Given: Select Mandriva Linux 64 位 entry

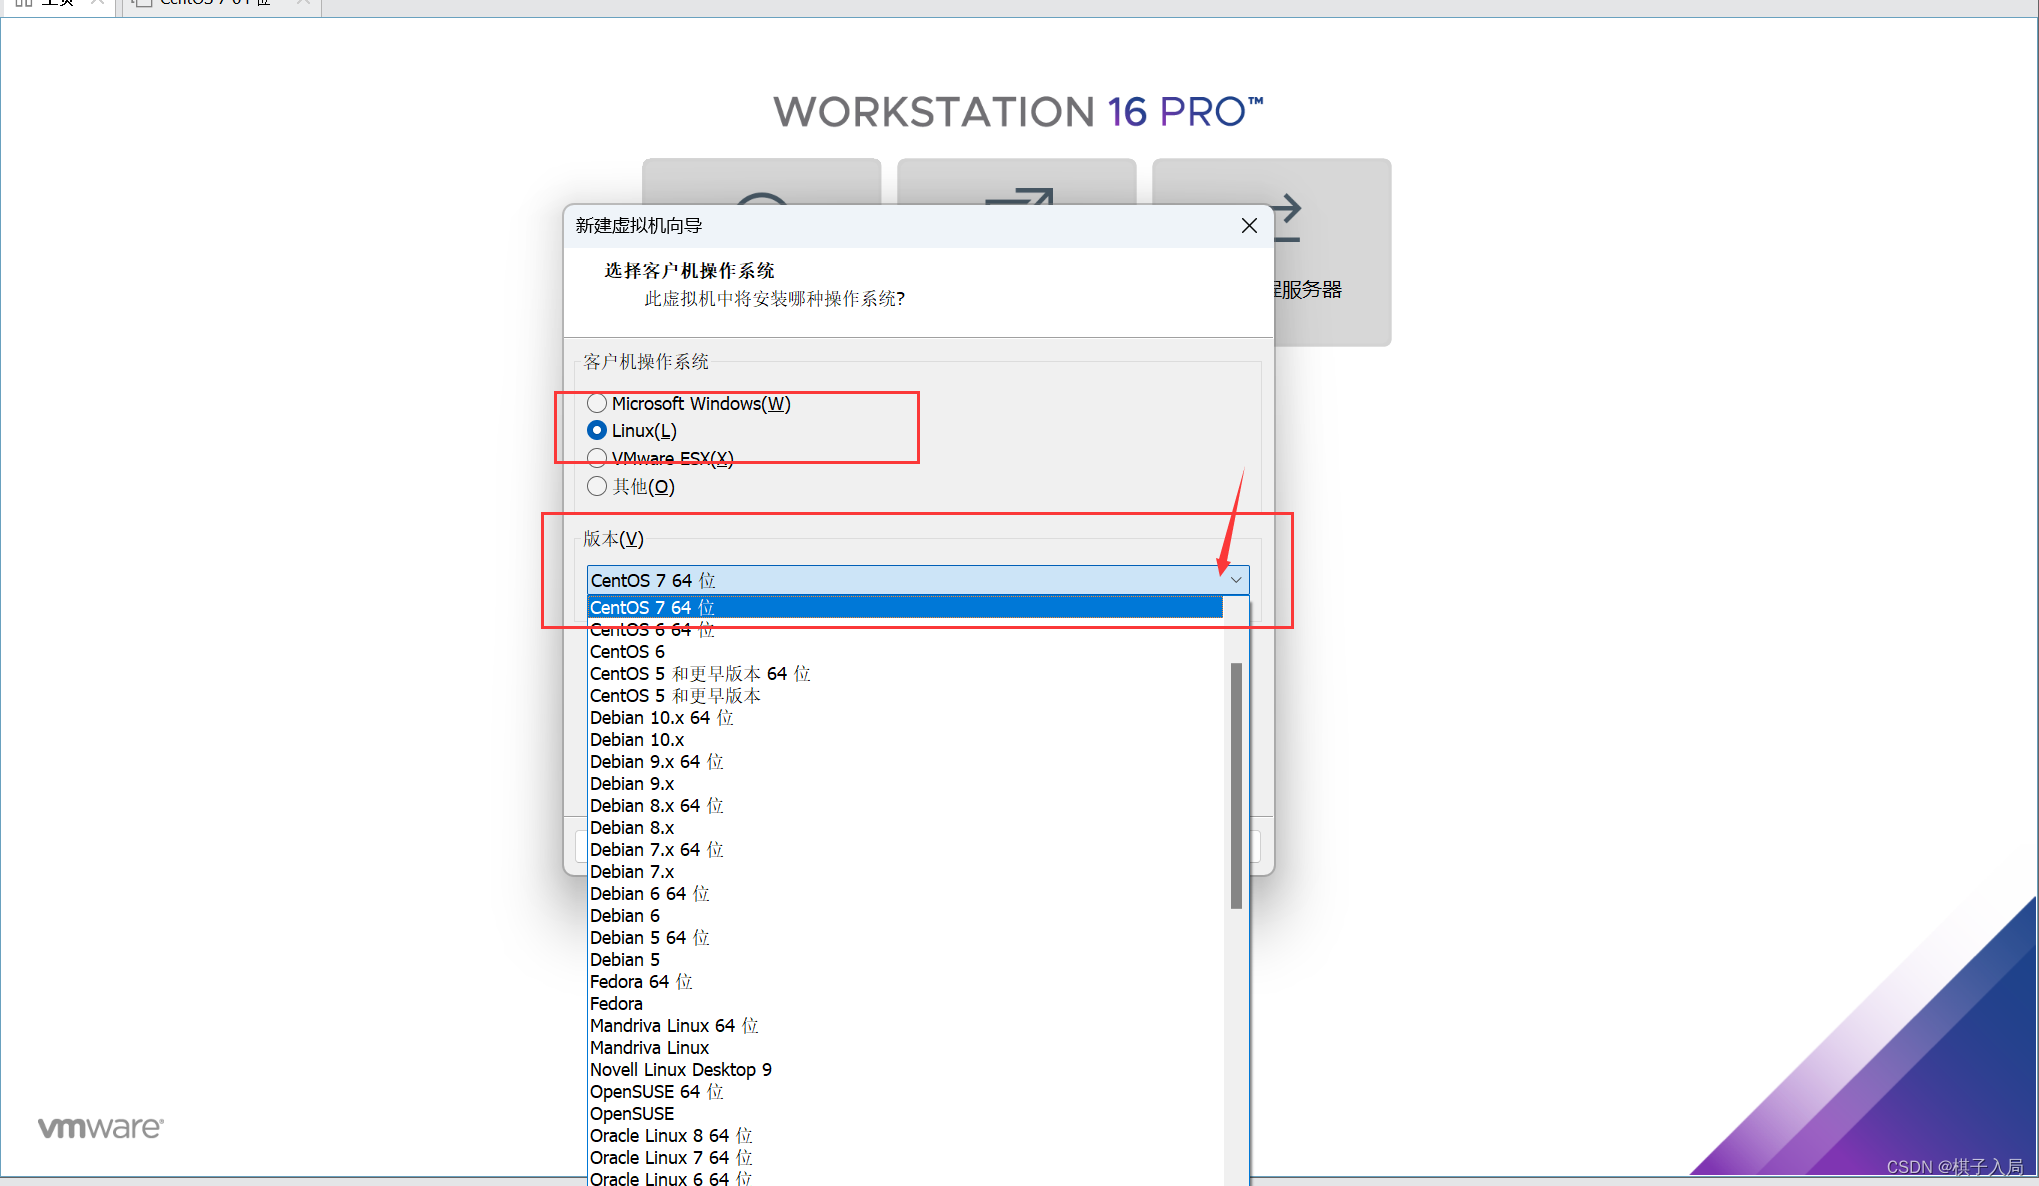Looking at the screenshot, I should pos(673,1026).
